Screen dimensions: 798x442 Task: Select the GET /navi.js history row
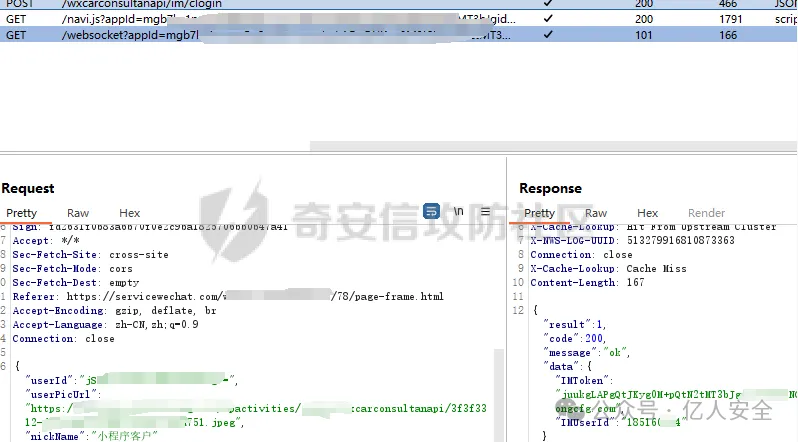pyautogui.click(x=399, y=19)
